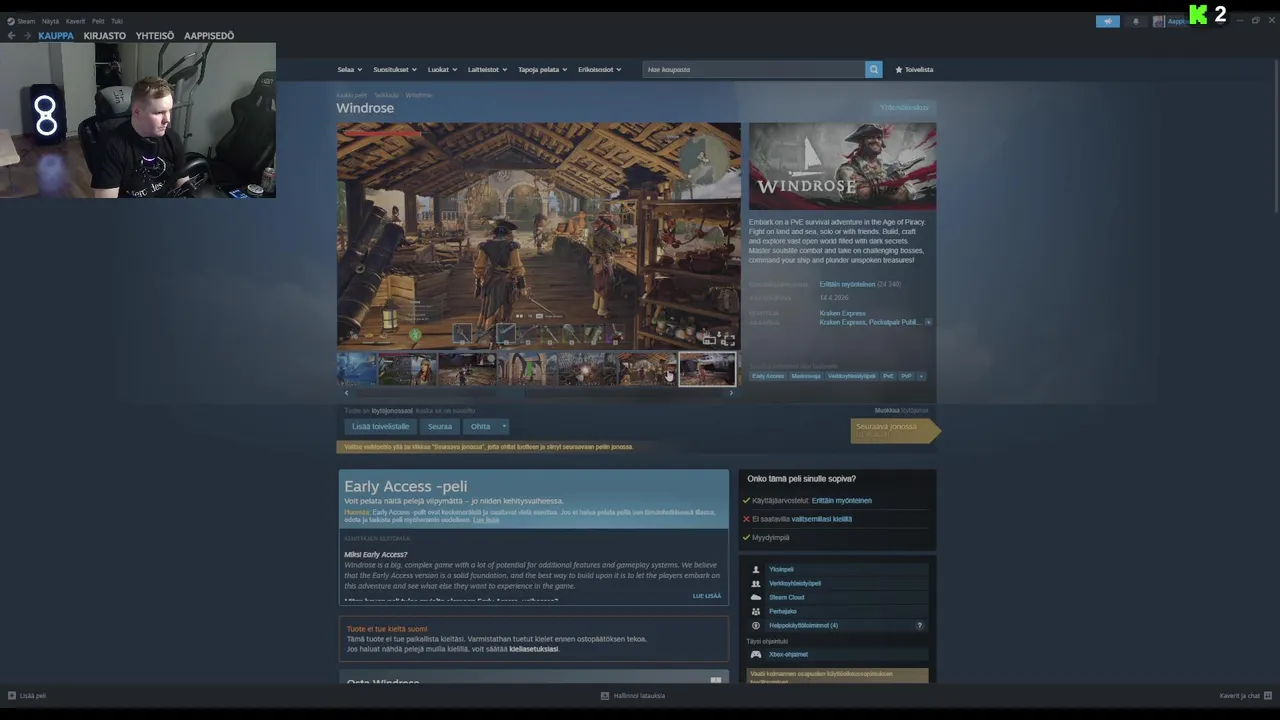Open the Early Access tag
This screenshot has width=1280, height=720.
(x=768, y=376)
